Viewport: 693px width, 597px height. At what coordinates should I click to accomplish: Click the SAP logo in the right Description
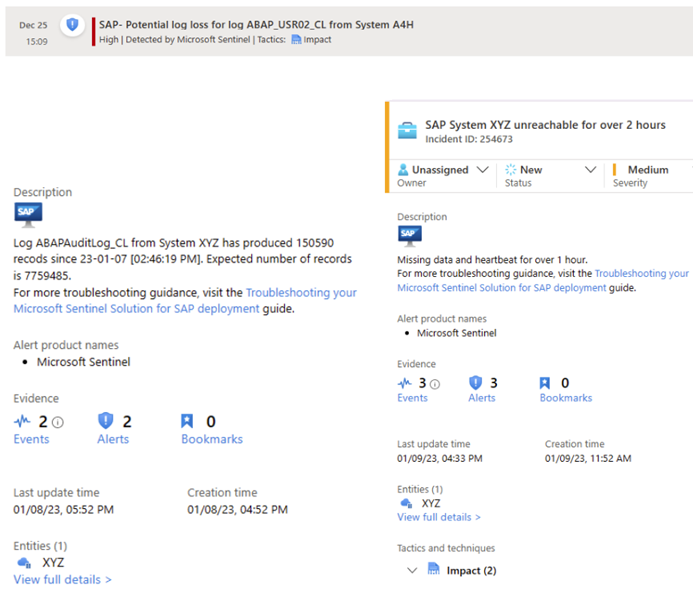(409, 235)
